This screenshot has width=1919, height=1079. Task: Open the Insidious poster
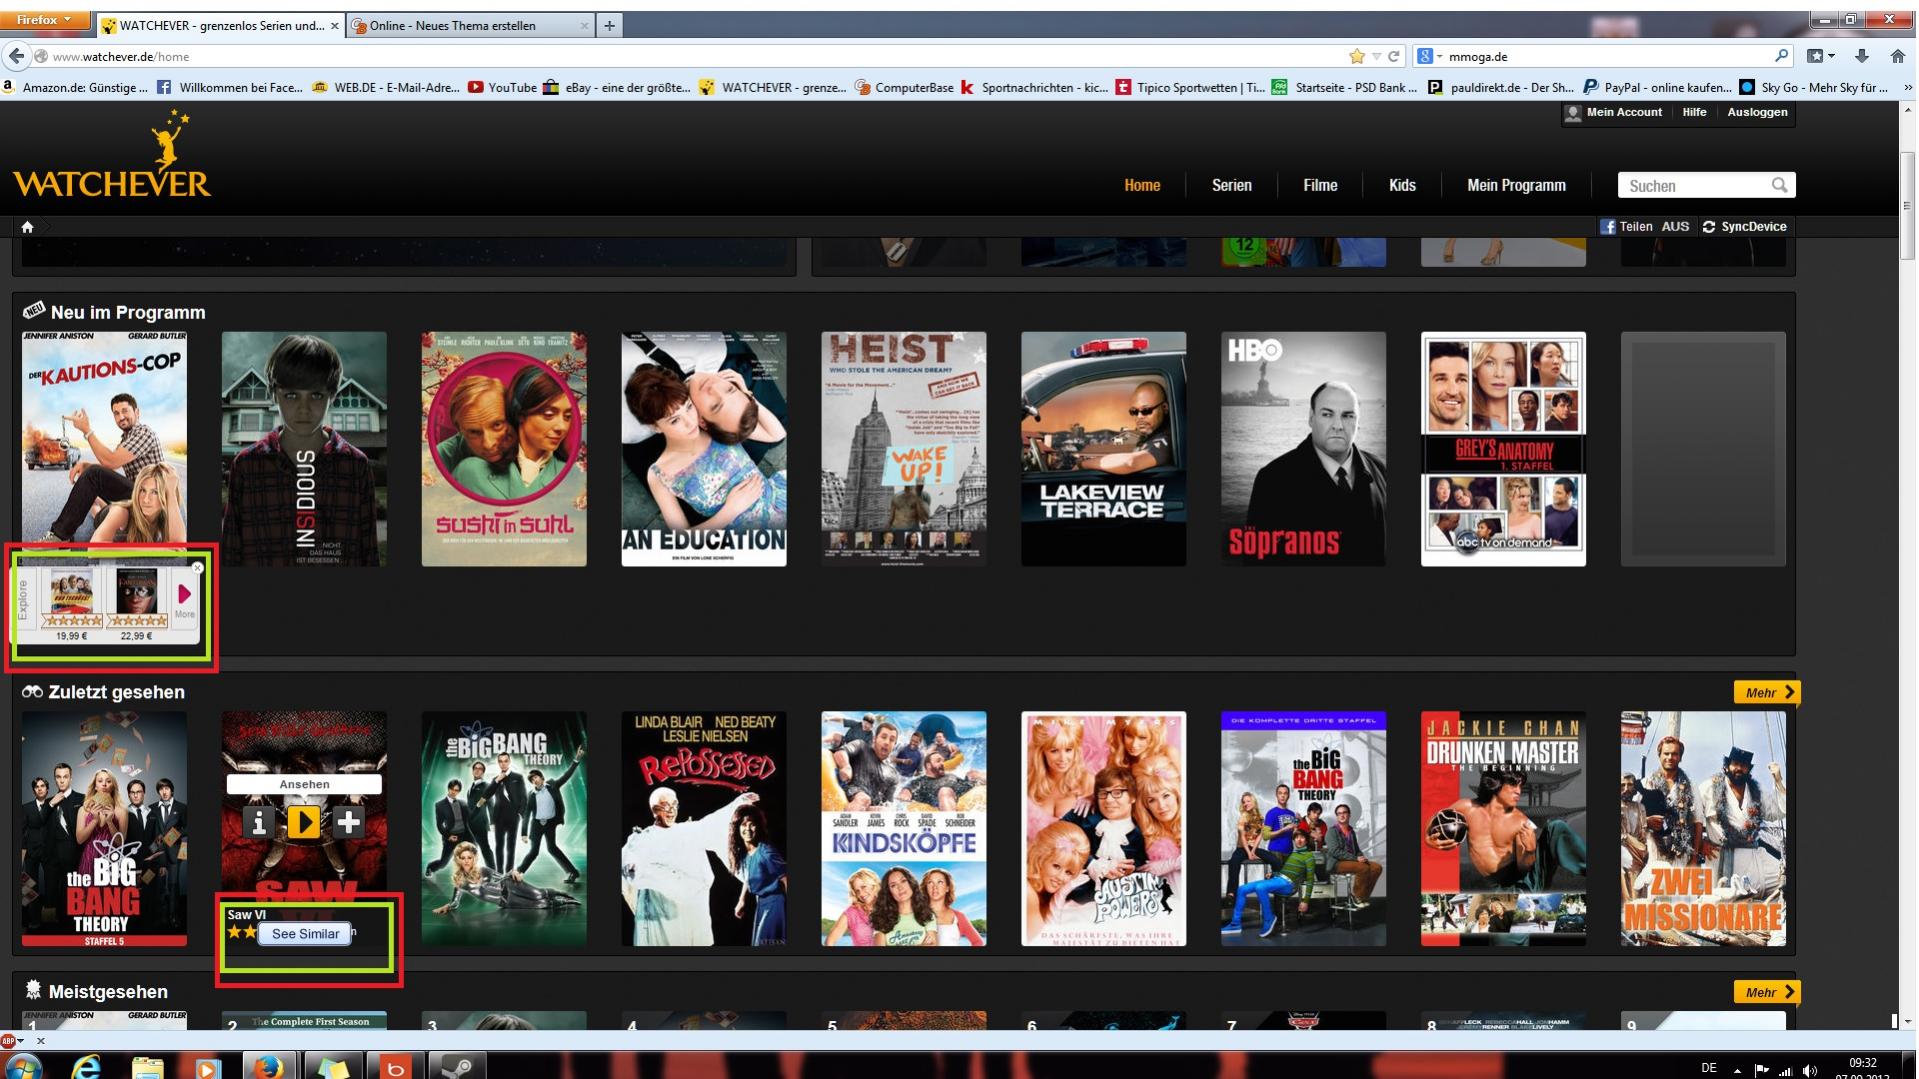coord(304,449)
